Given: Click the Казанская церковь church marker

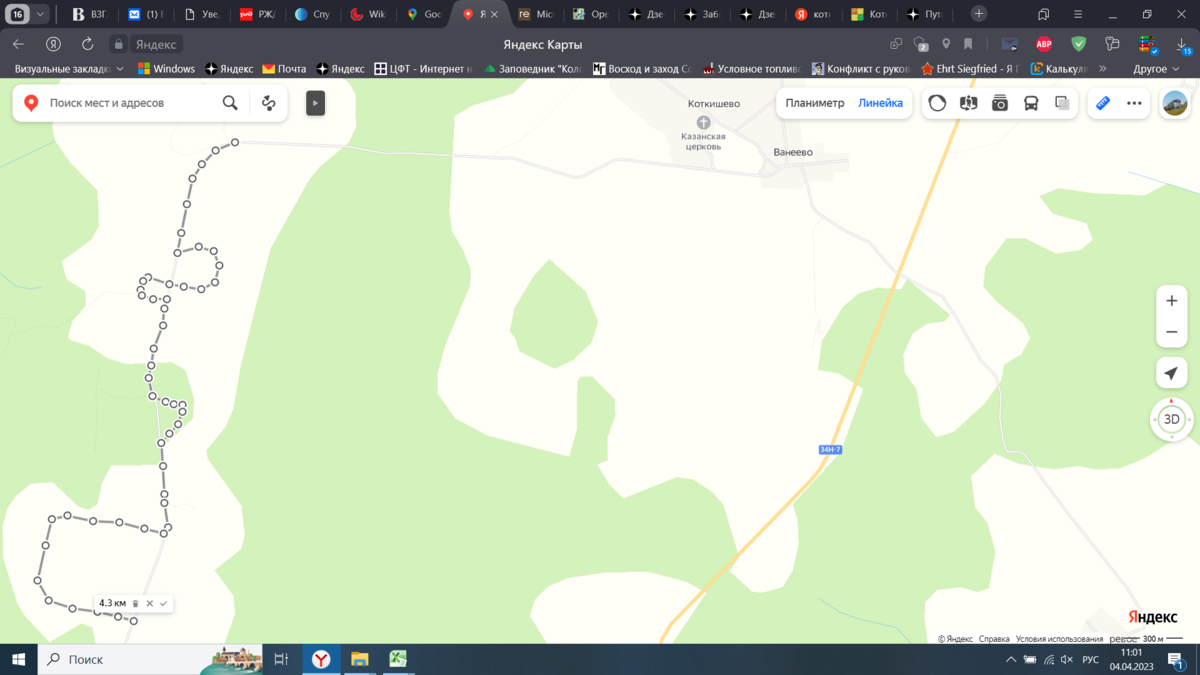Looking at the screenshot, I should click(703, 122).
